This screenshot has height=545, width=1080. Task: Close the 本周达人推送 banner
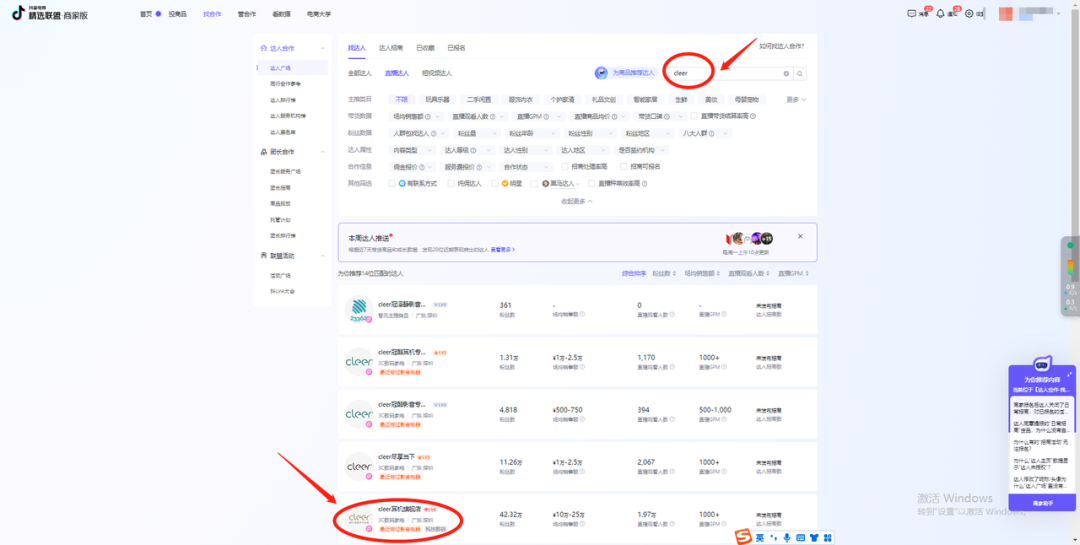tap(800, 236)
